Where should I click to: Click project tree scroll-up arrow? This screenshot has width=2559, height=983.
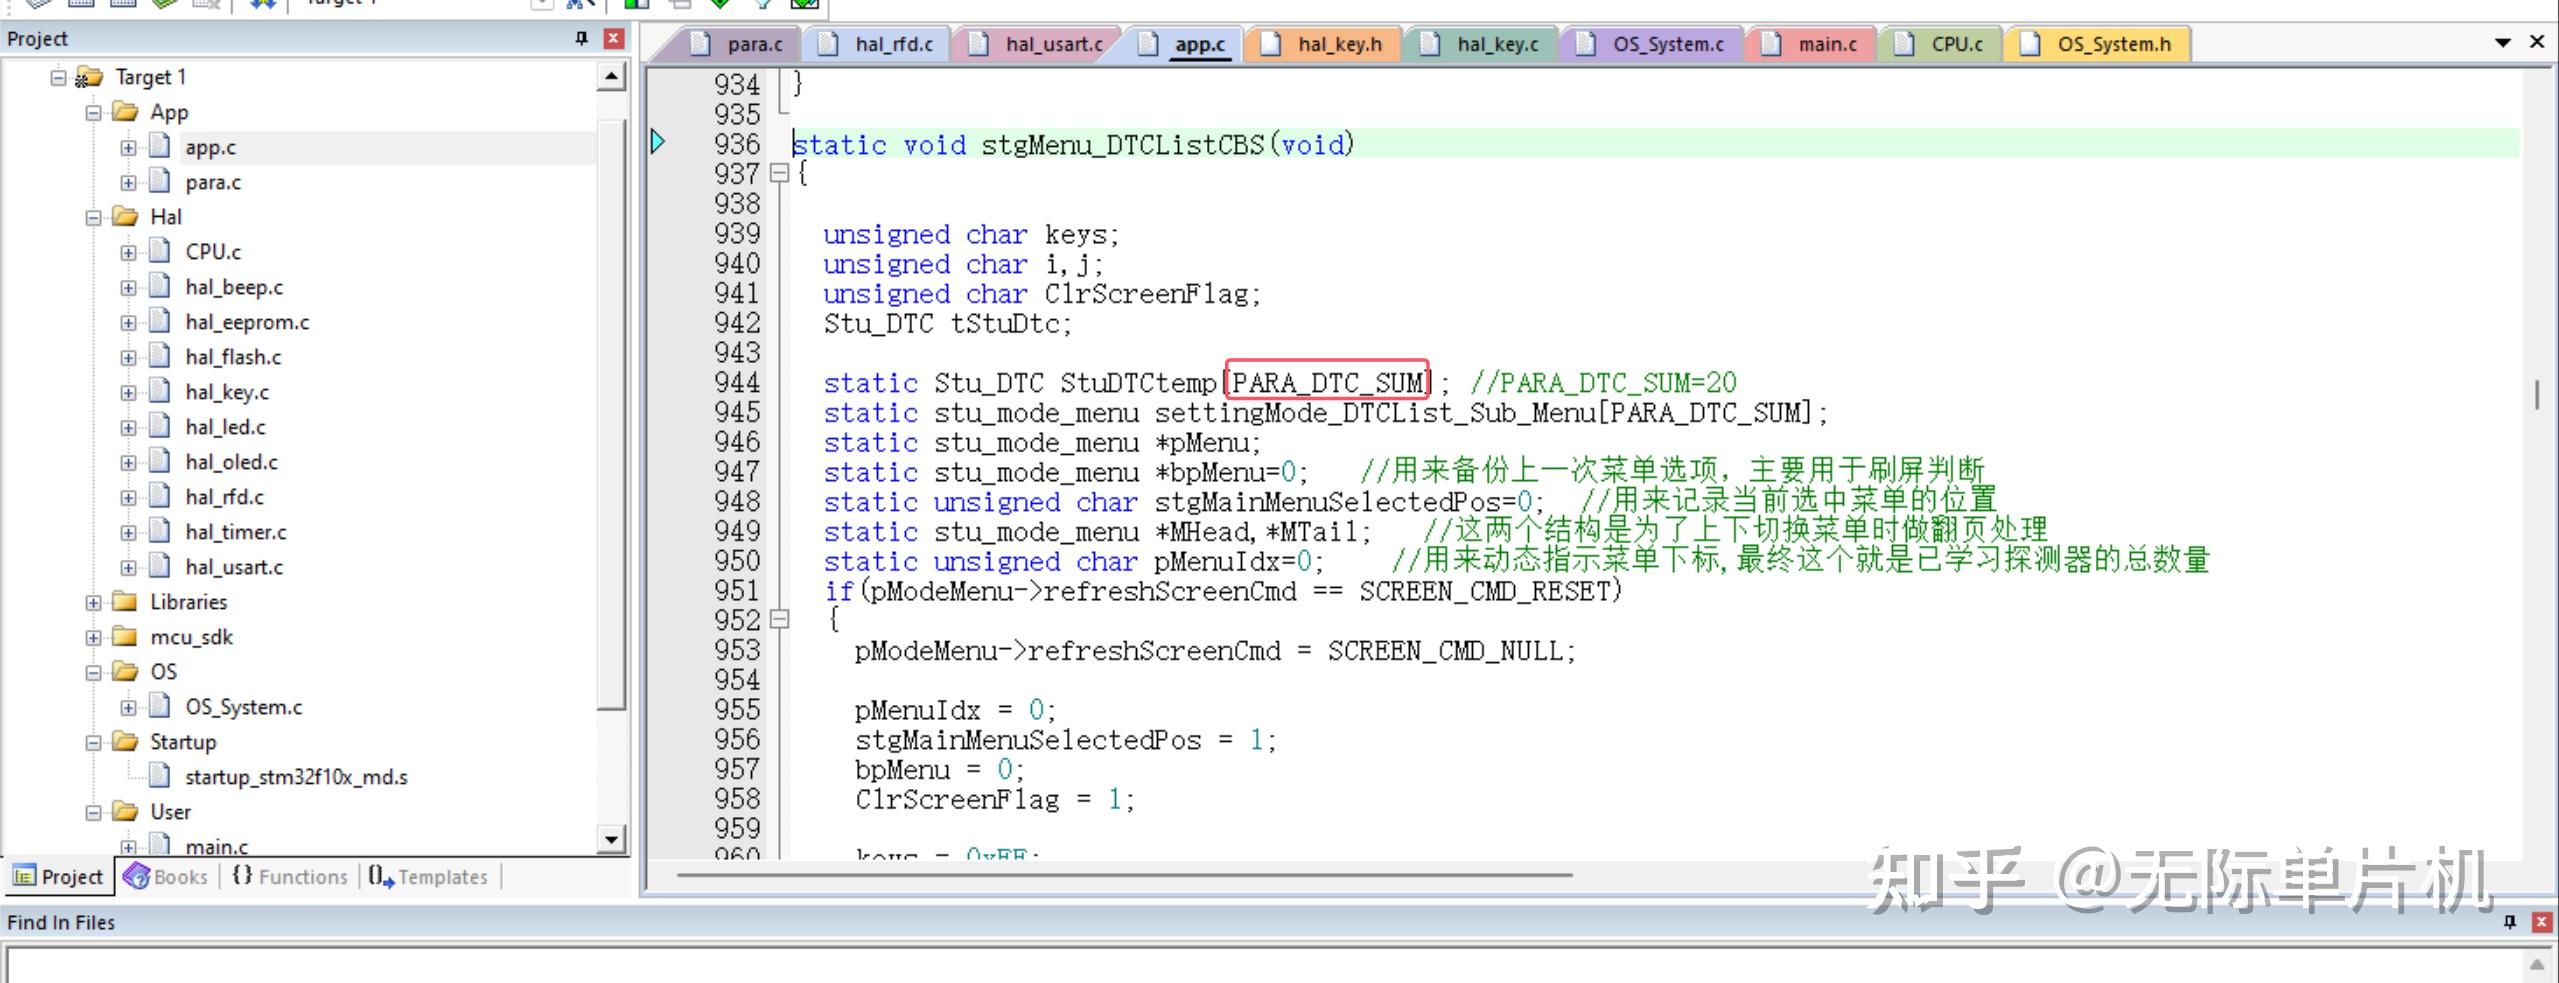click(611, 77)
